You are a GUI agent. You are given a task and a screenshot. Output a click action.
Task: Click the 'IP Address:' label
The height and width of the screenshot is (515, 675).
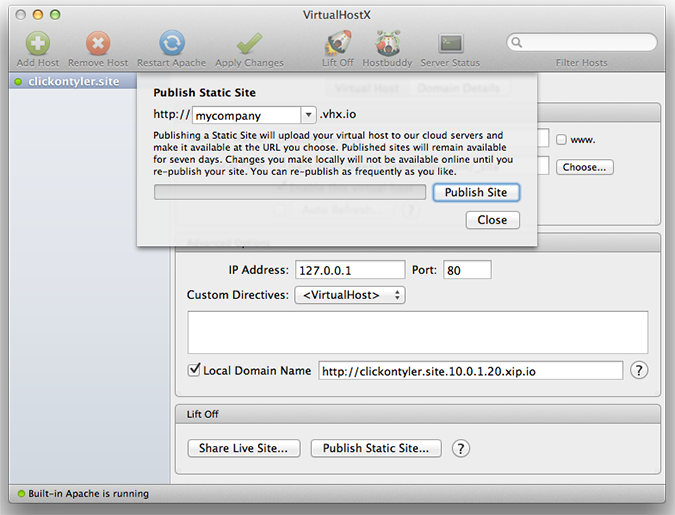258,270
